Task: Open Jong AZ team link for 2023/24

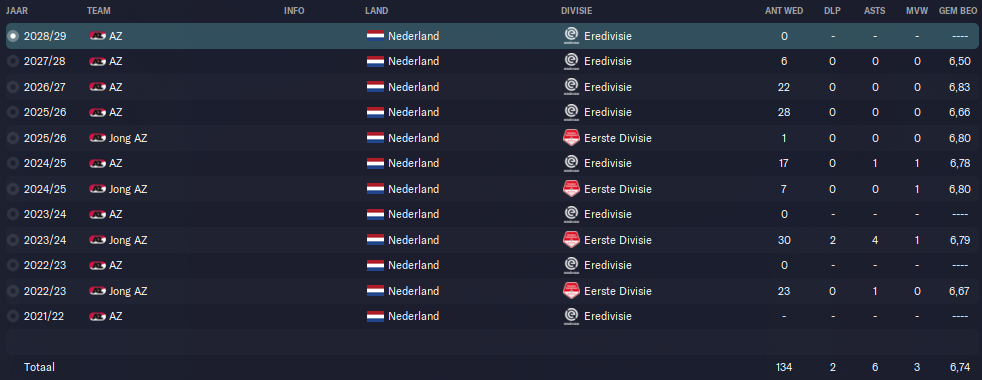Action: 128,240
